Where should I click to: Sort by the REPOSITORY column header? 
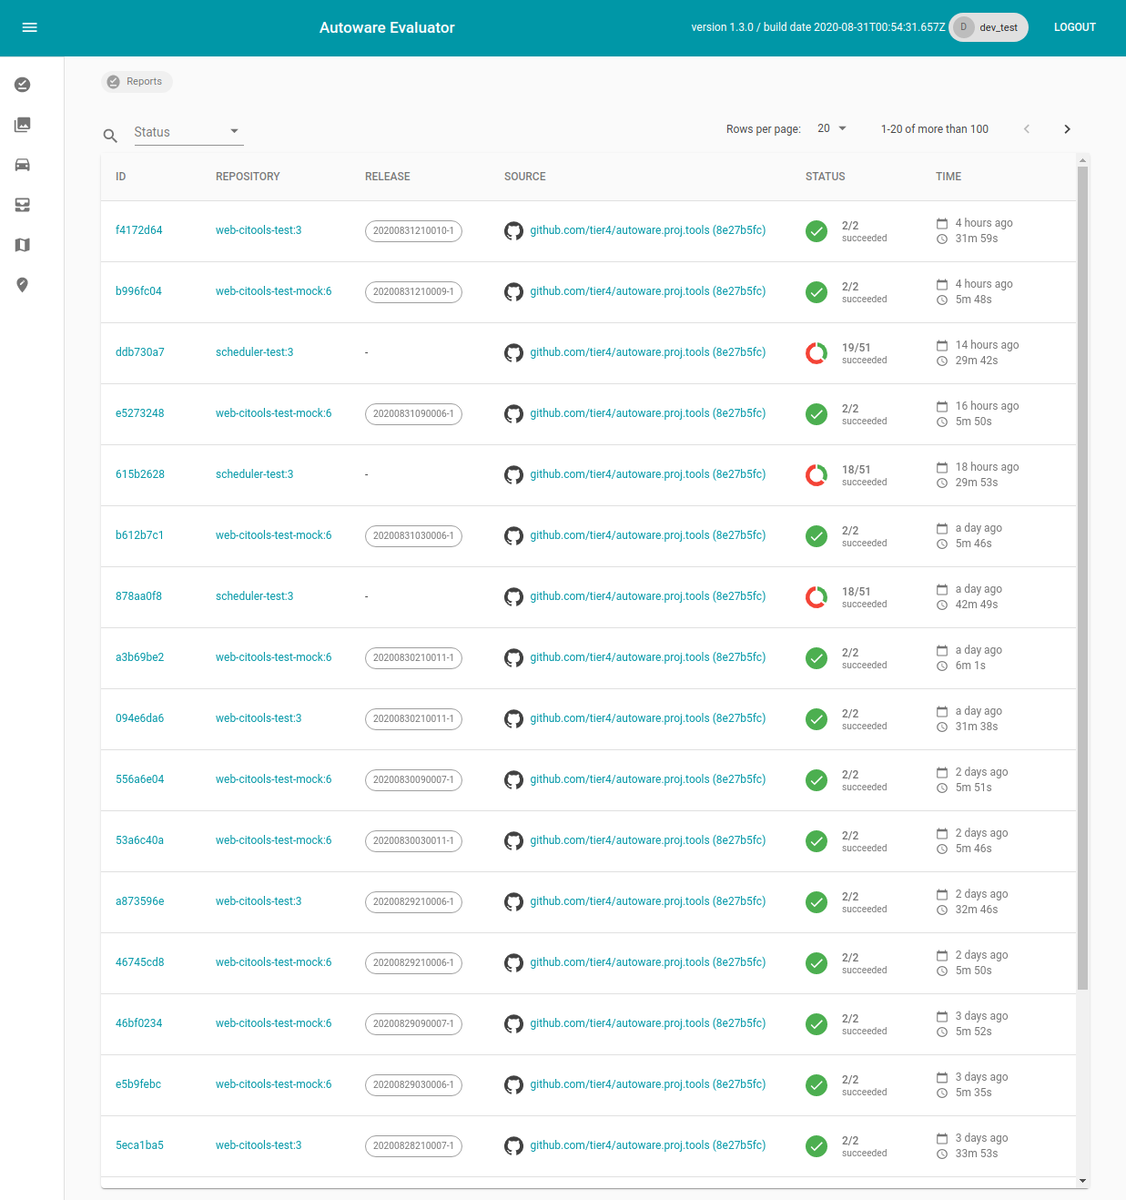(x=248, y=177)
